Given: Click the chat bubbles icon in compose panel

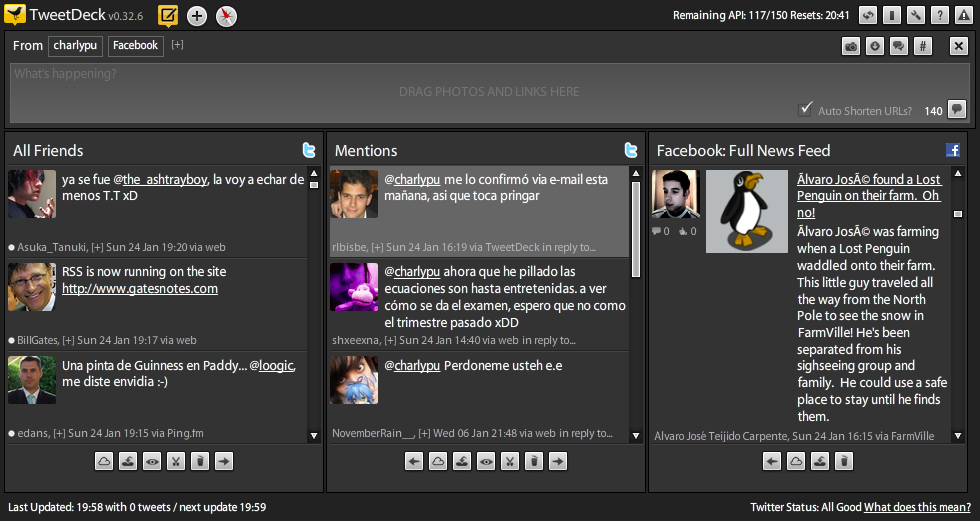Looking at the screenshot, I should point(899,46).
